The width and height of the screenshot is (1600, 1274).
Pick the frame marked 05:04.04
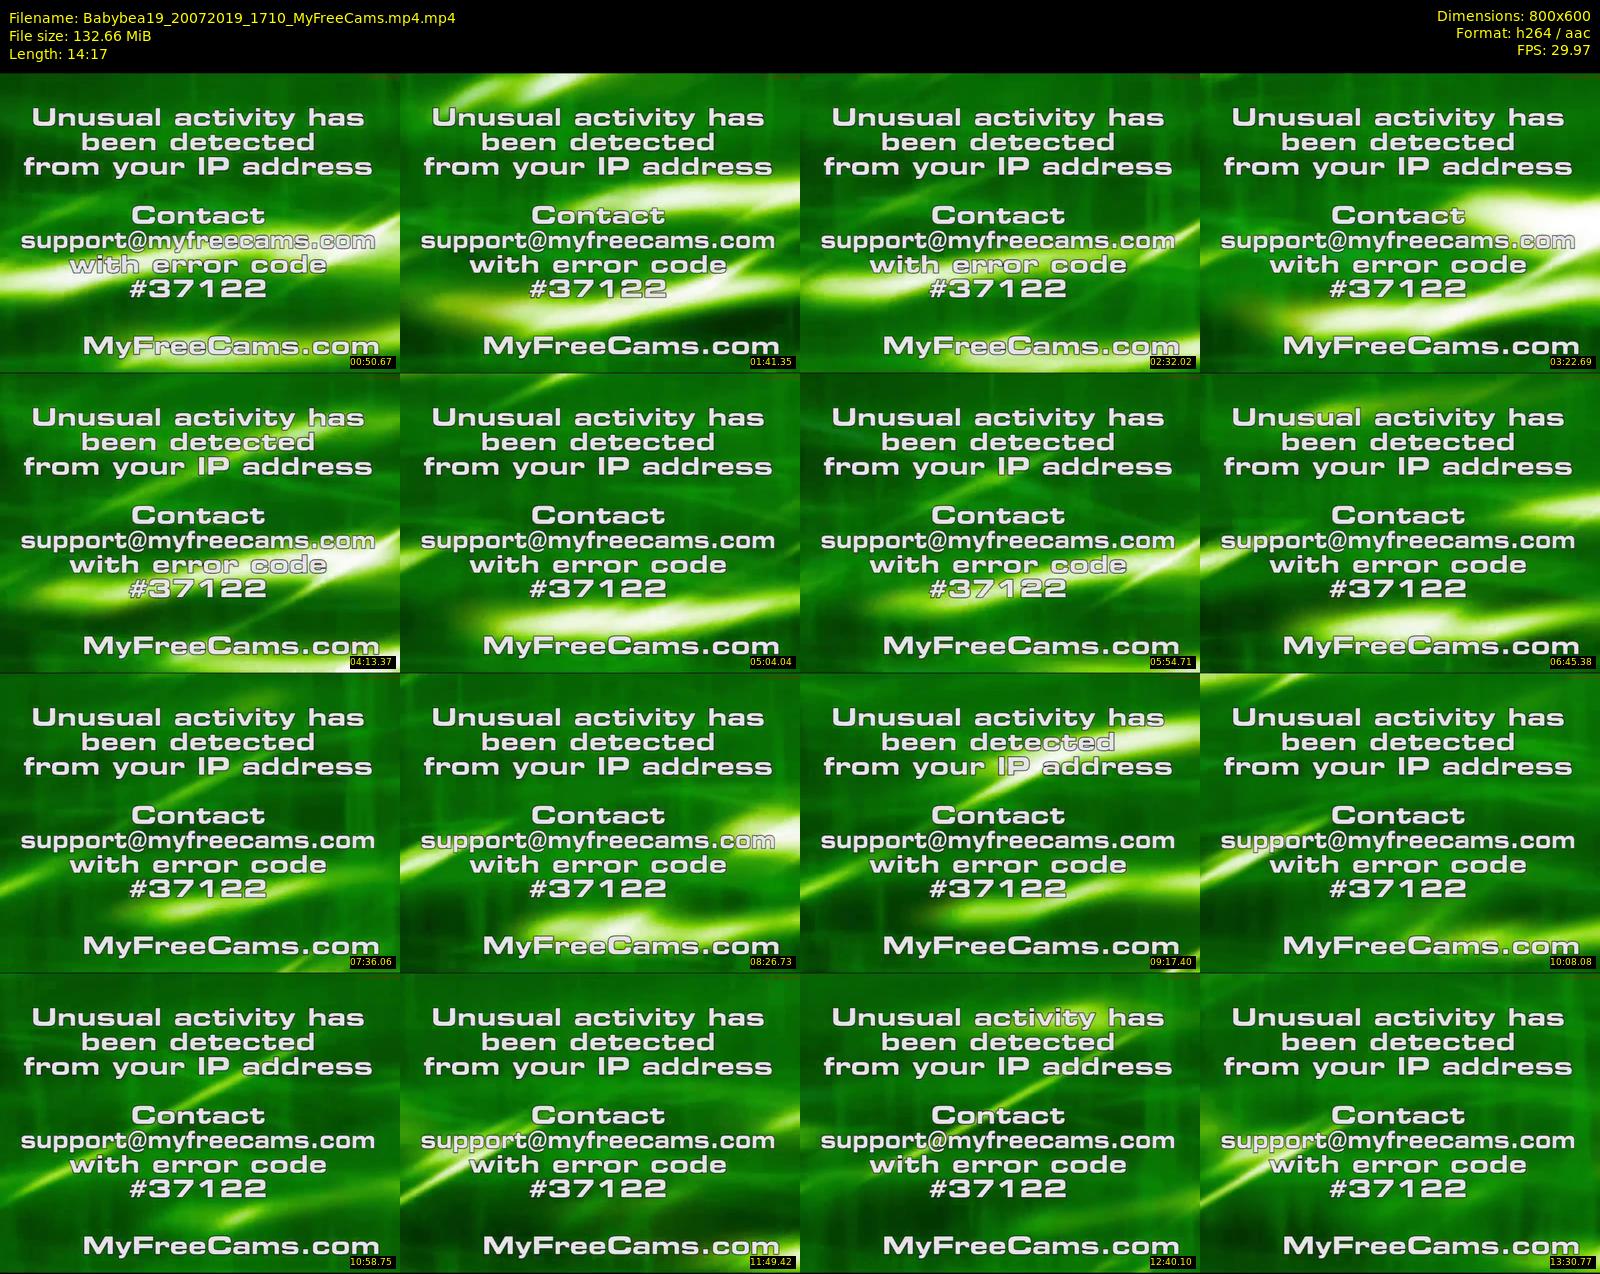(x=600, y=523)
